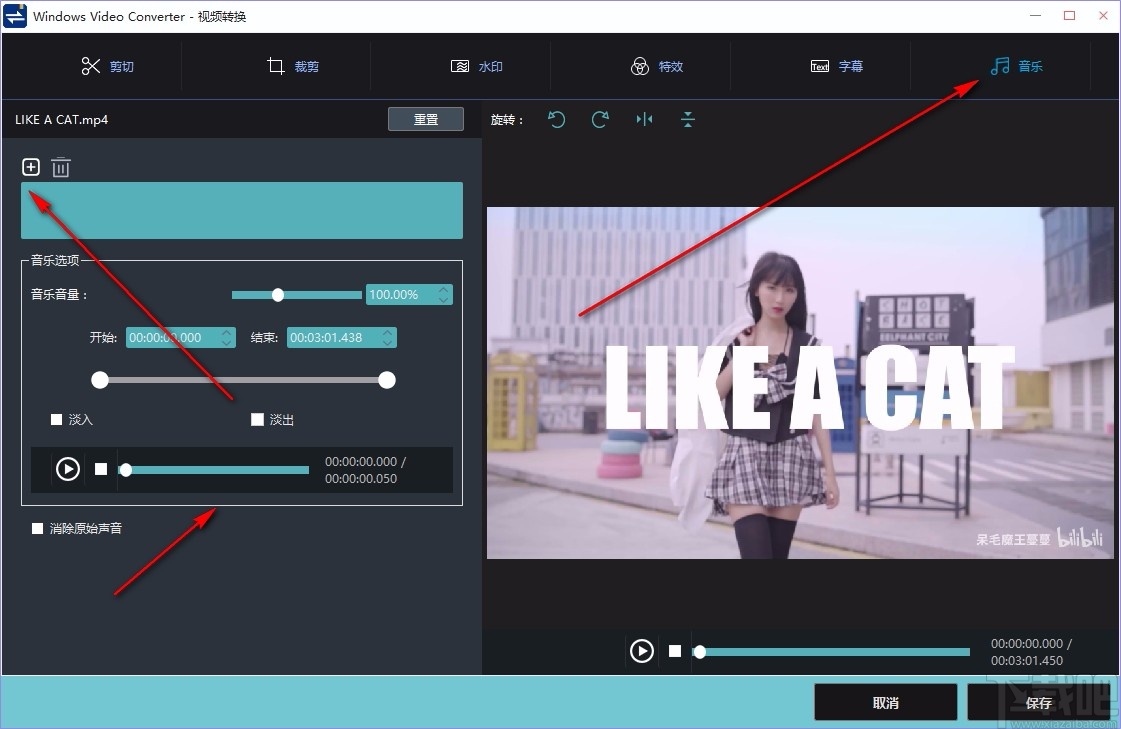Check 消除原始声音 to remove original audio

tap(37, 528)
